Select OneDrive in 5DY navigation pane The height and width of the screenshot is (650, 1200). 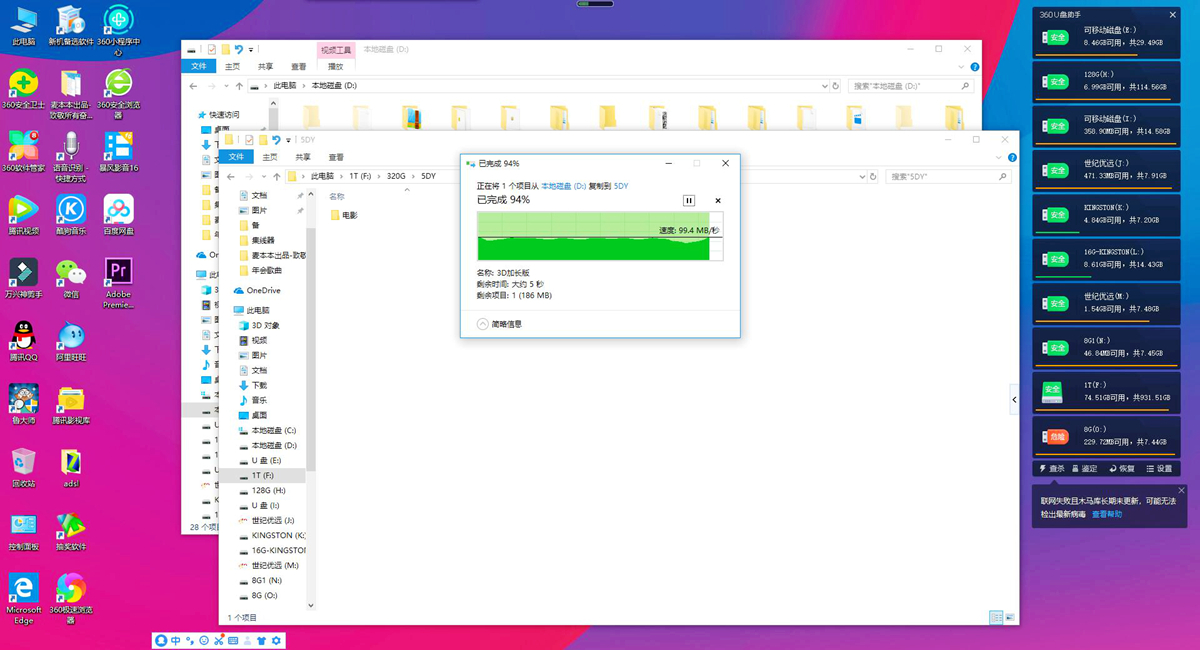pos(257,290)
